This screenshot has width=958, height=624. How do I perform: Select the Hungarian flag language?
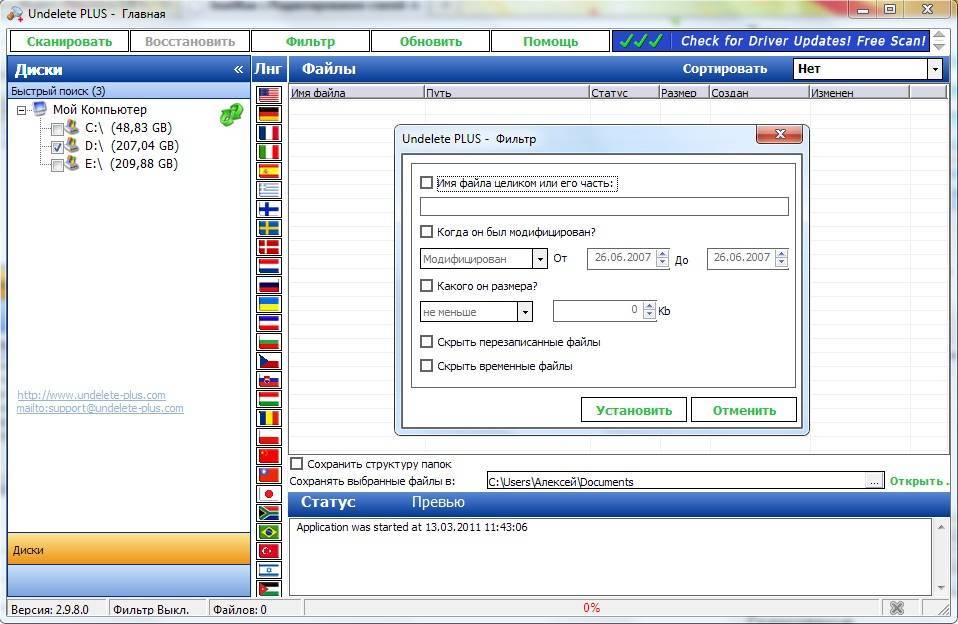click(269, 398)
